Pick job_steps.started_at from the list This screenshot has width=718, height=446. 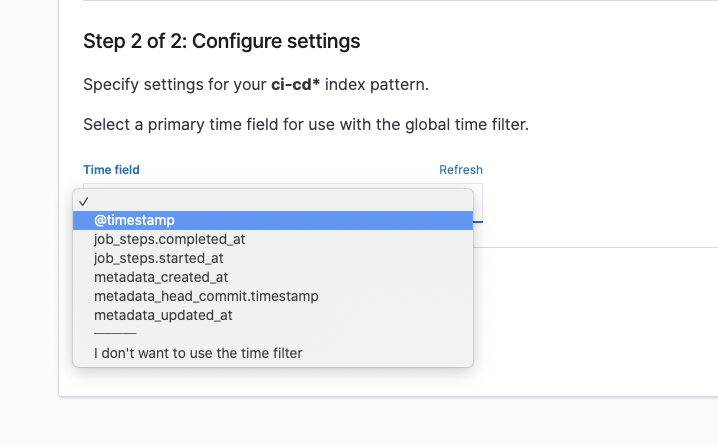pyautogui.click(x=159, y=258)
